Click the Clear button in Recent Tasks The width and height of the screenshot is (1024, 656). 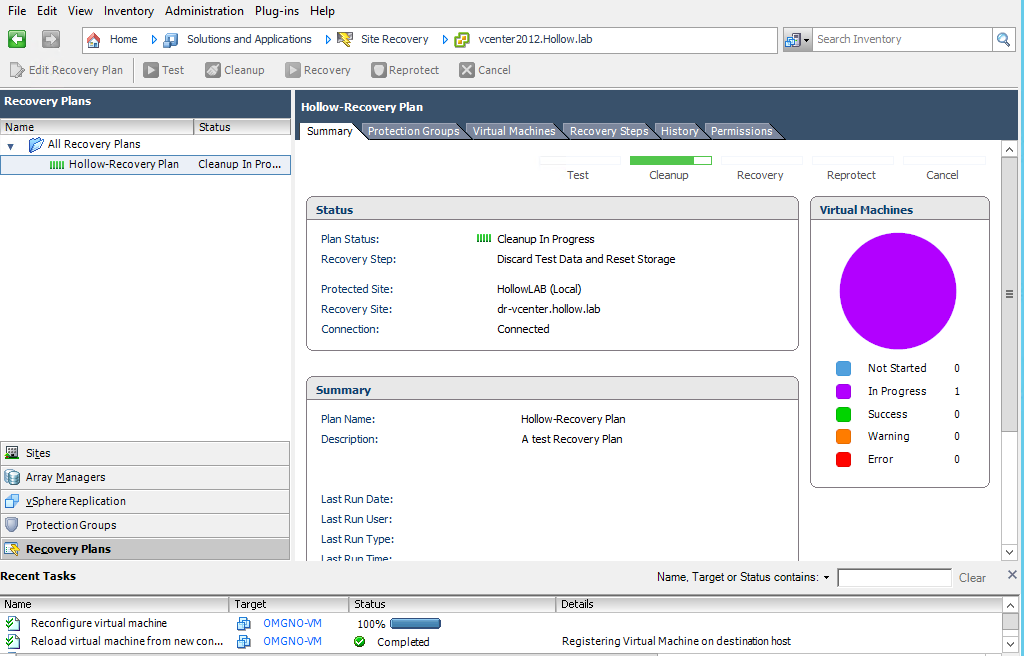971,577
